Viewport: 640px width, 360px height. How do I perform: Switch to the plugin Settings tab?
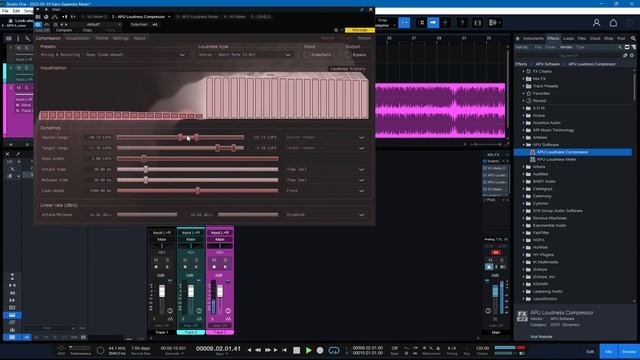coord(121,38)
